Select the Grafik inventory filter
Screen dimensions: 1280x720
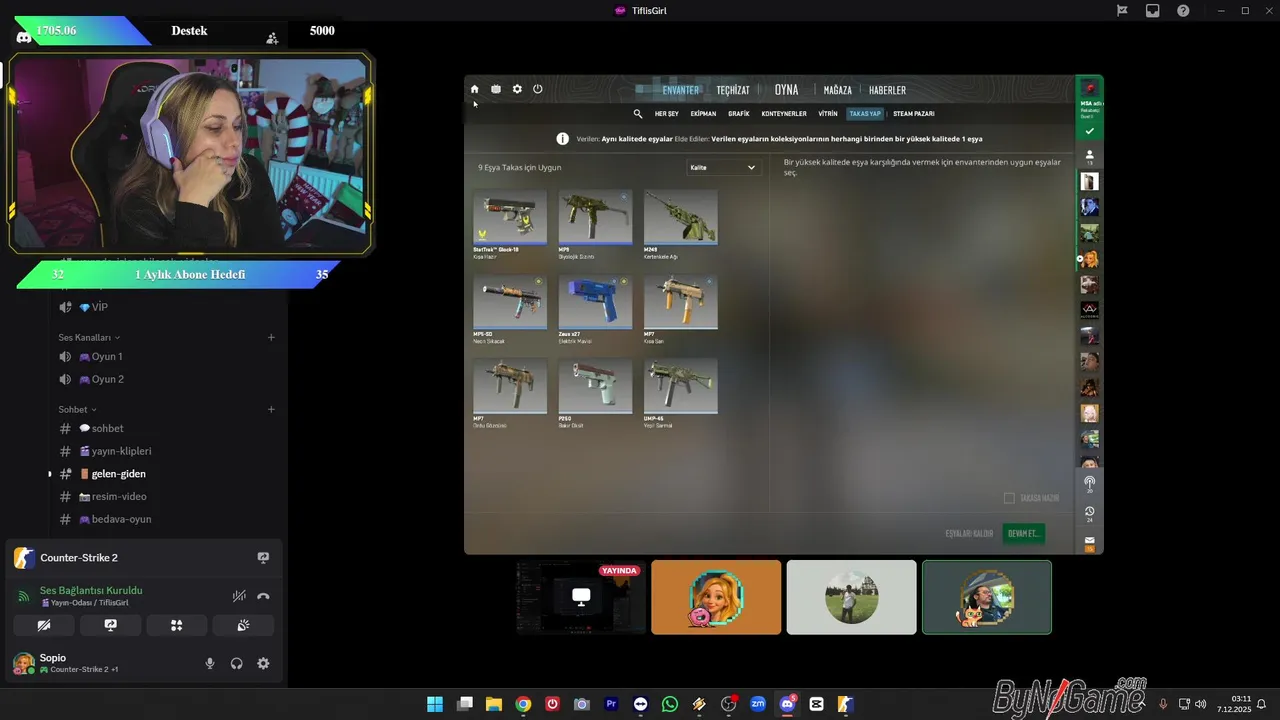pyautogui.click(x=739, y=114)
